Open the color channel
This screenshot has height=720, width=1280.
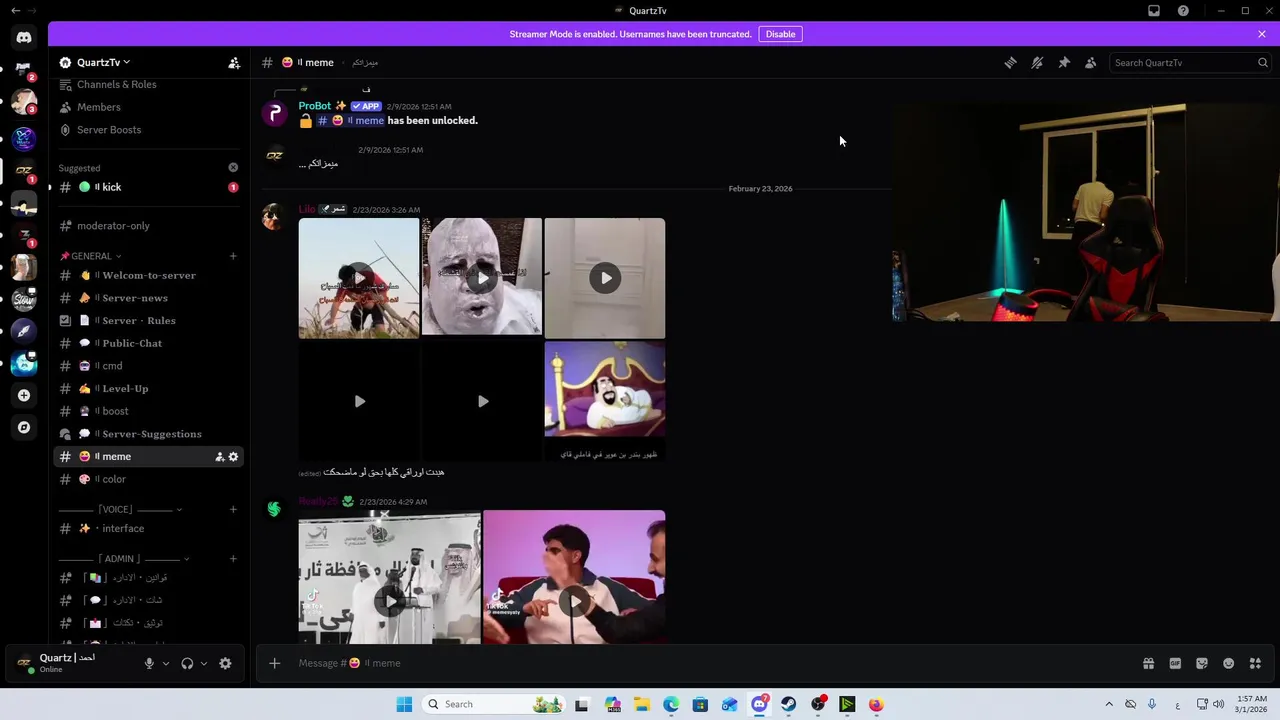[x=150, y=479]
